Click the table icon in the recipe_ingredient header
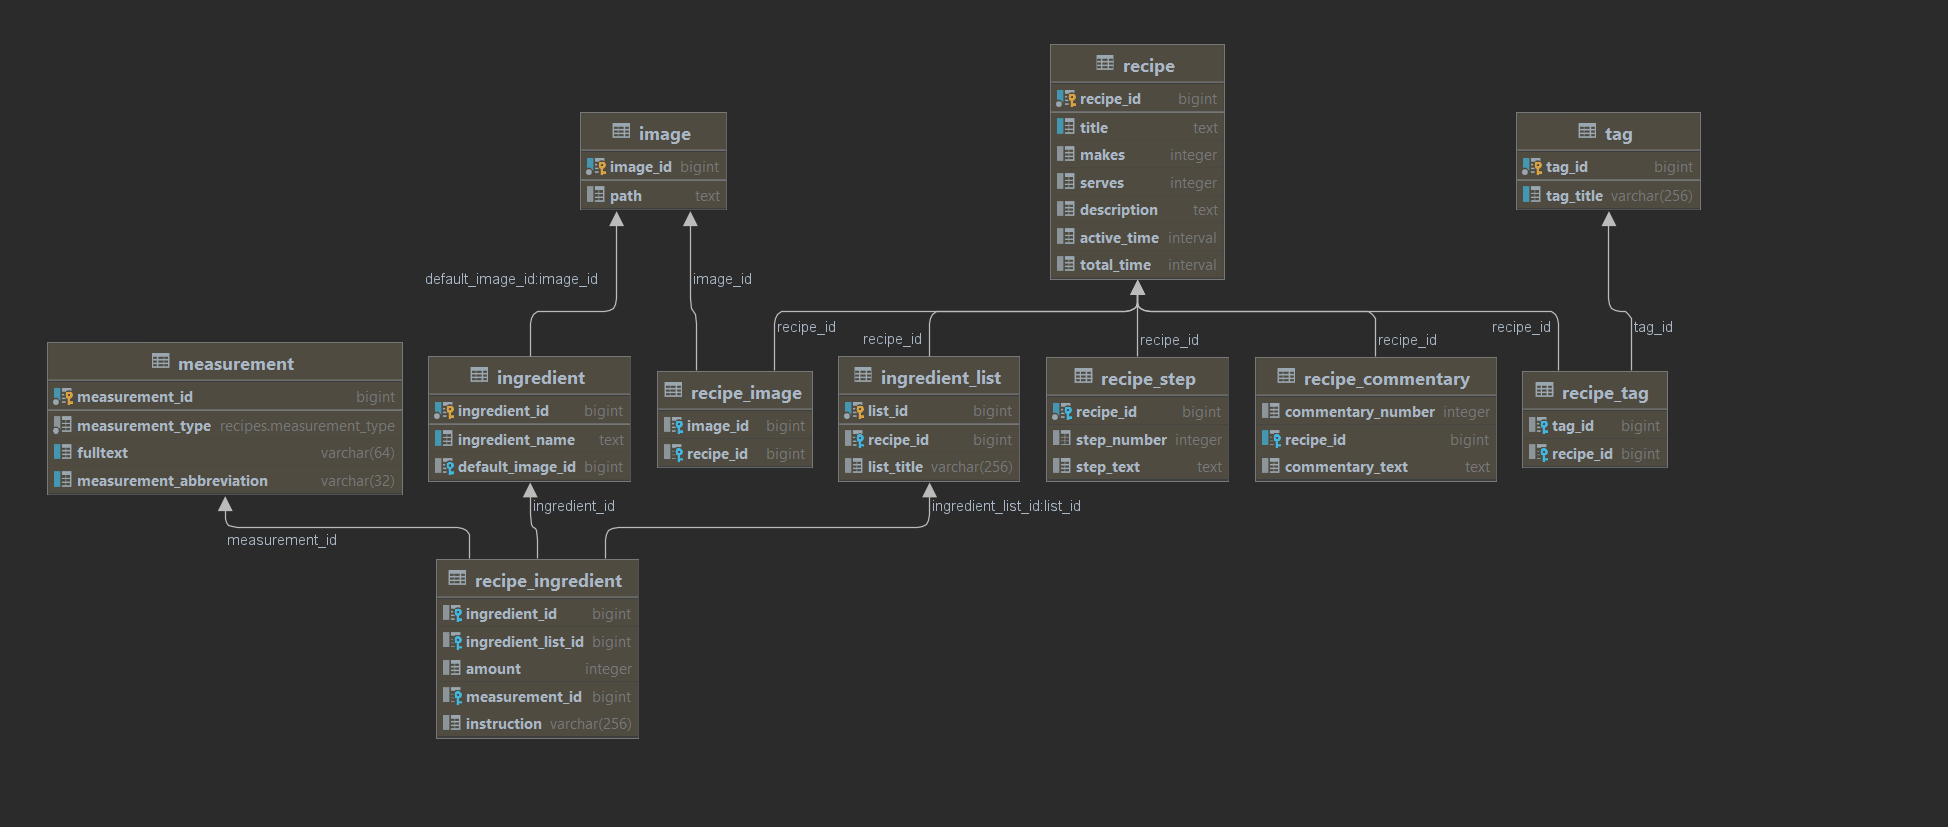This screenshot has width=1948, height=827. click(x=457, y=578)
